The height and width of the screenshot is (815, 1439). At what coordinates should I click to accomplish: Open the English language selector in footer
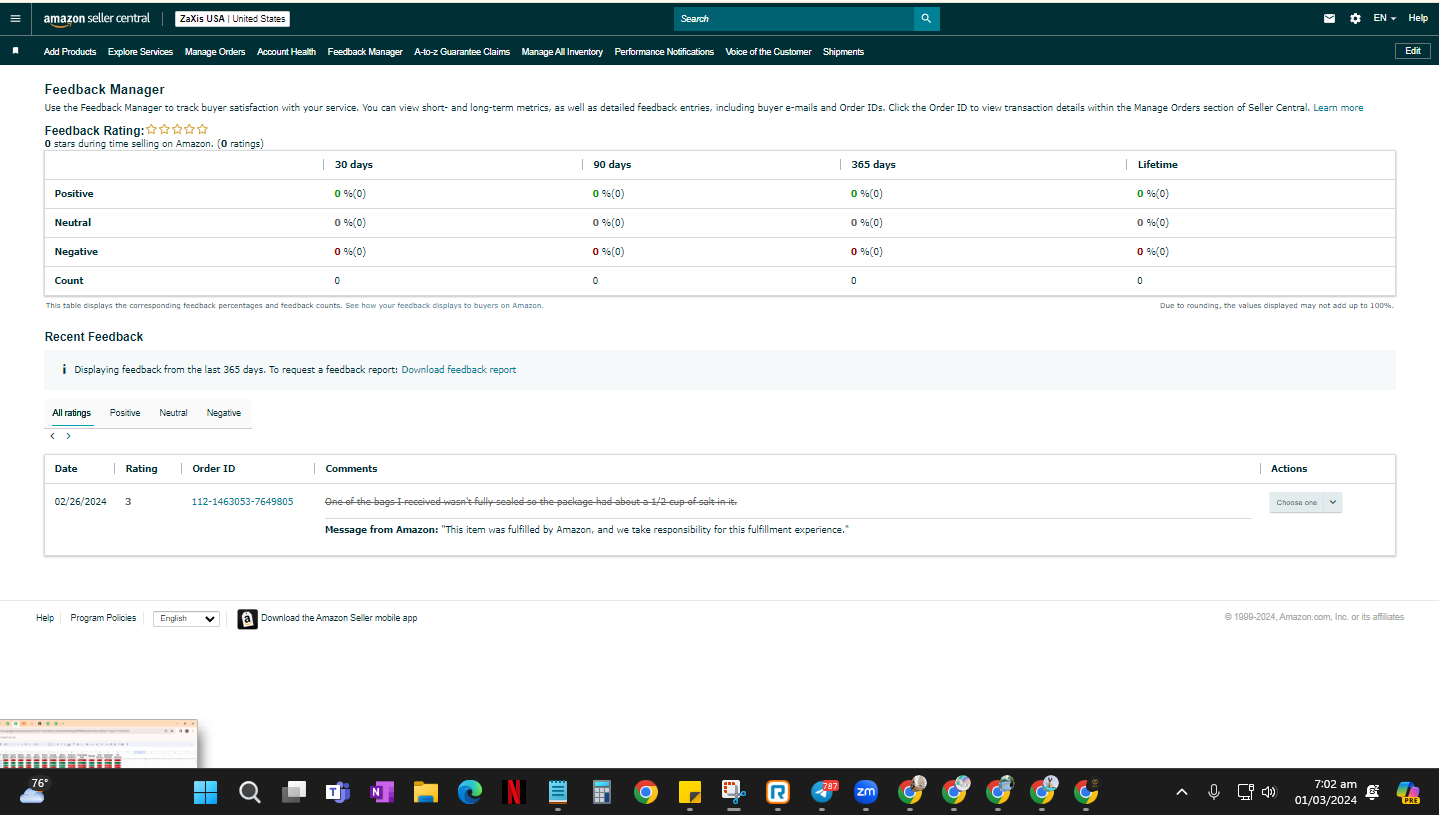(x=186, y=619)
